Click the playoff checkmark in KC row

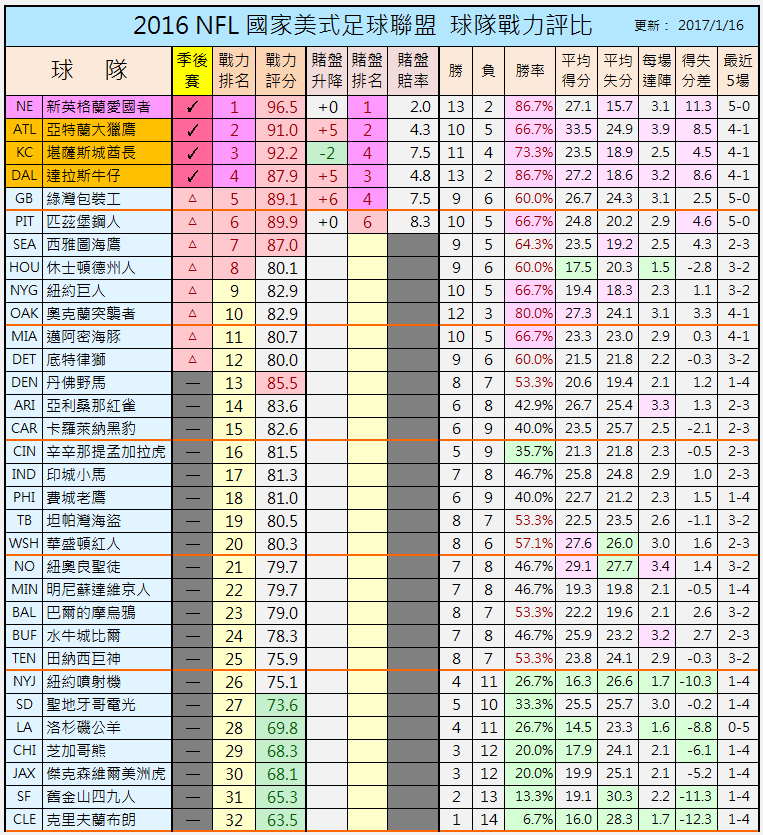192,153
